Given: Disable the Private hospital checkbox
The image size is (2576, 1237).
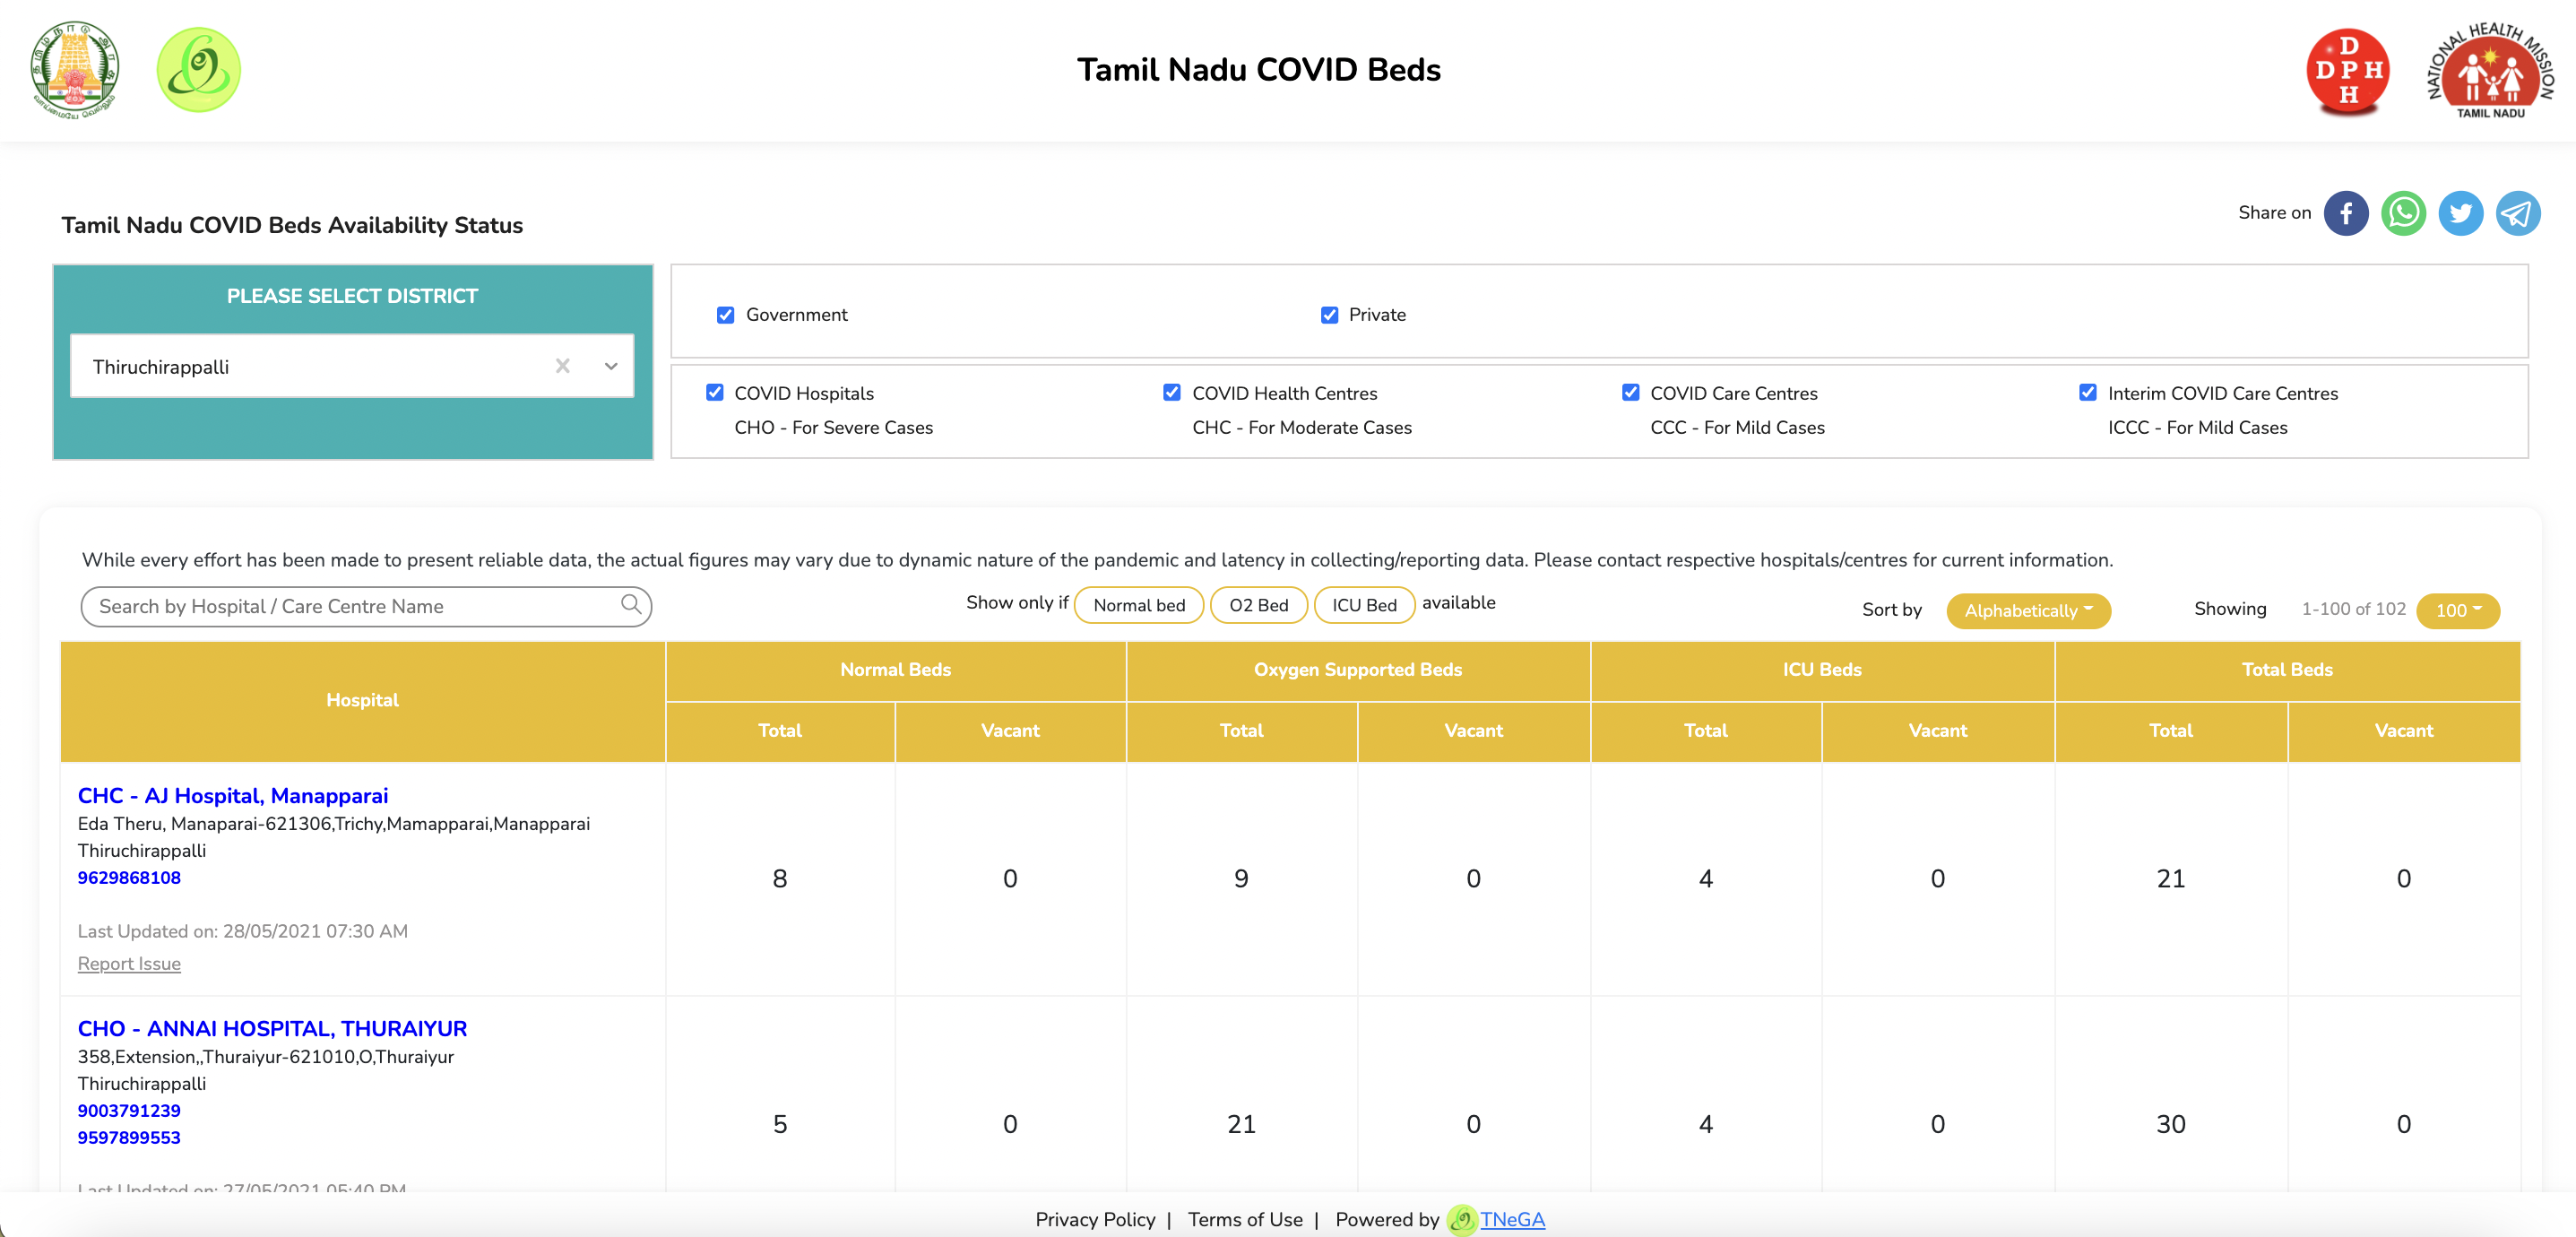Looking at the screenshot, I should tap(1327, 314).
